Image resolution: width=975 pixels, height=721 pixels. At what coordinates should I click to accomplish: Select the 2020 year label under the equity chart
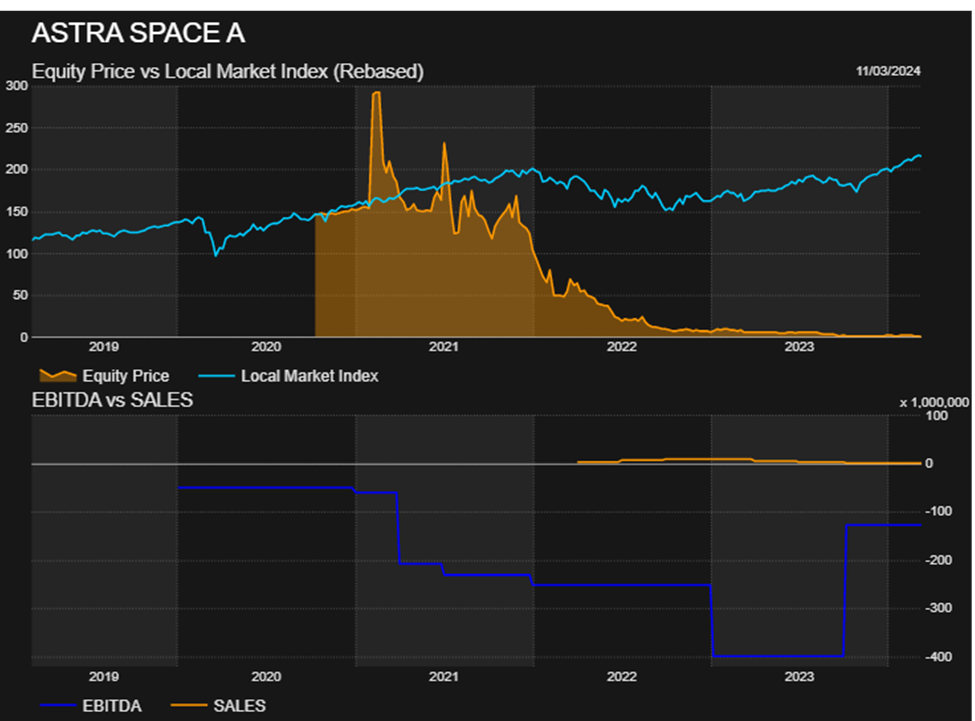point(266,347)
